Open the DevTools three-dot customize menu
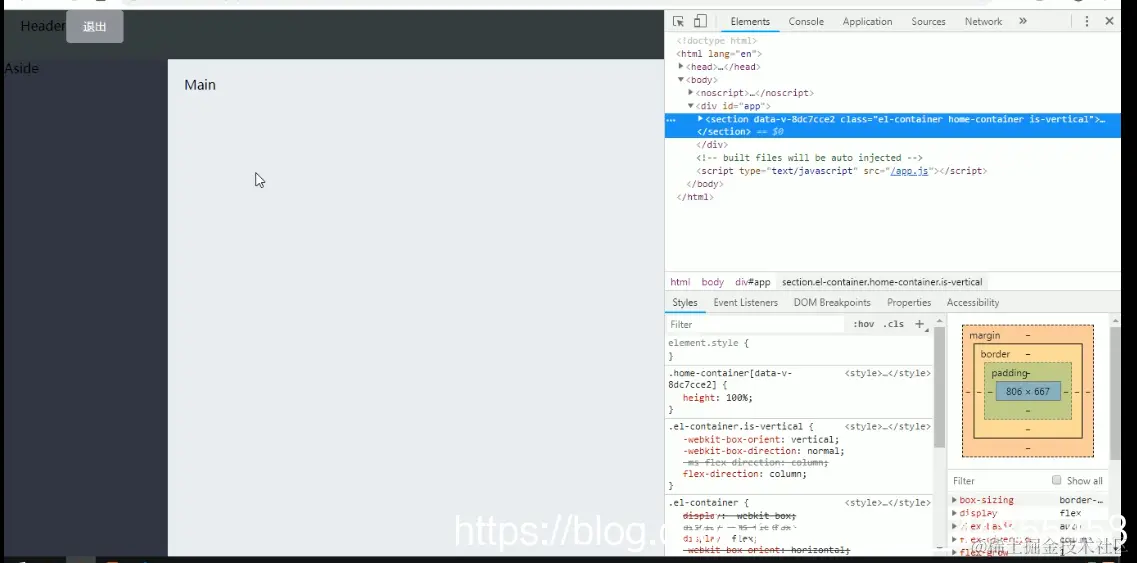1137x563 pixels. pyautogui.click(x=1086, y=21)
